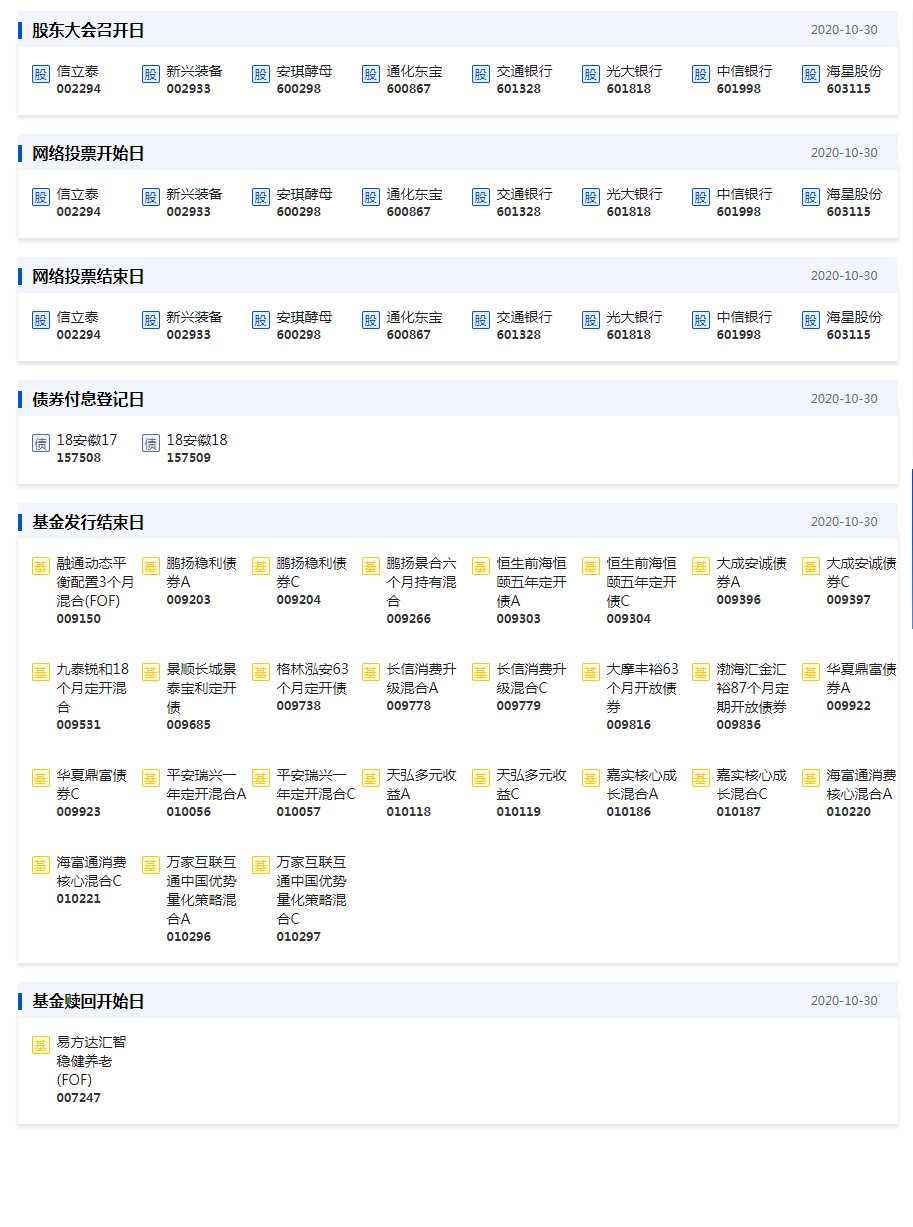Click the bond icon beside 18安徽17

tap(41, 443)
